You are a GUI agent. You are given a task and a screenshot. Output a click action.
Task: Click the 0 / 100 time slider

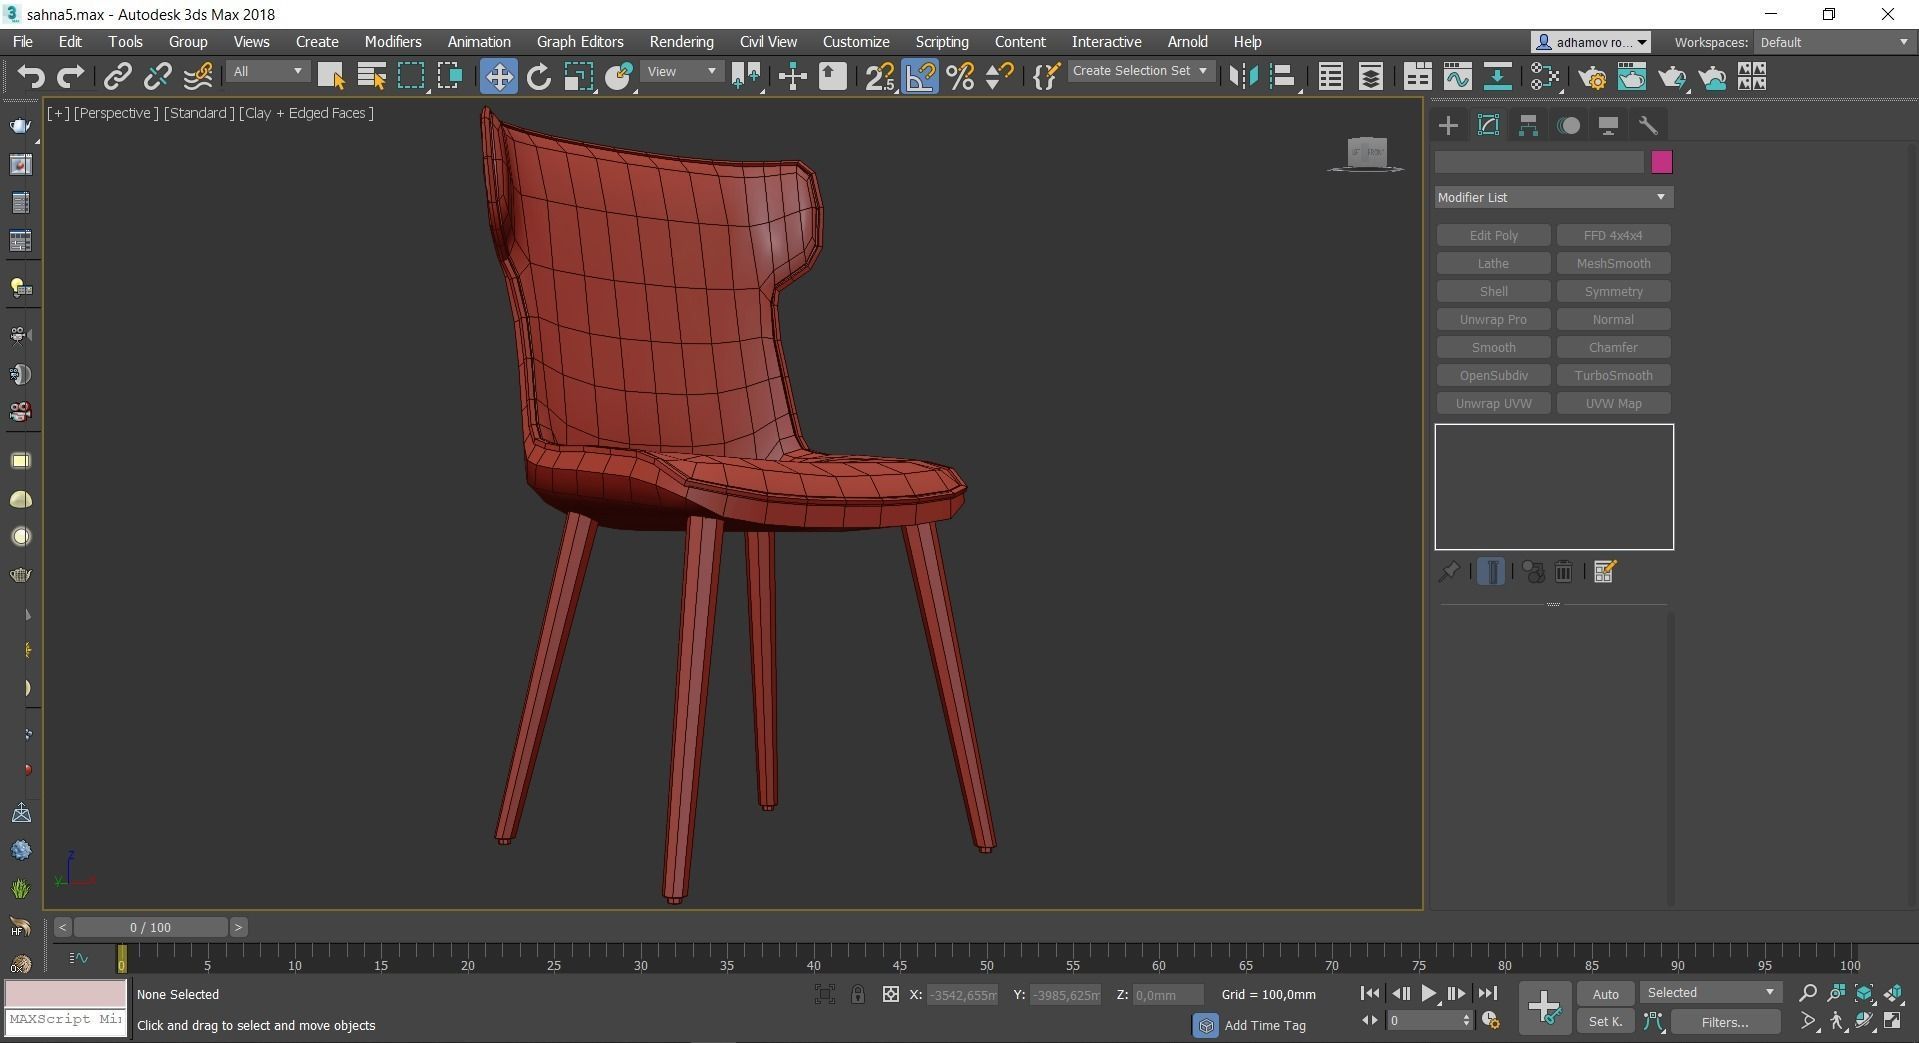coord(150,927)
